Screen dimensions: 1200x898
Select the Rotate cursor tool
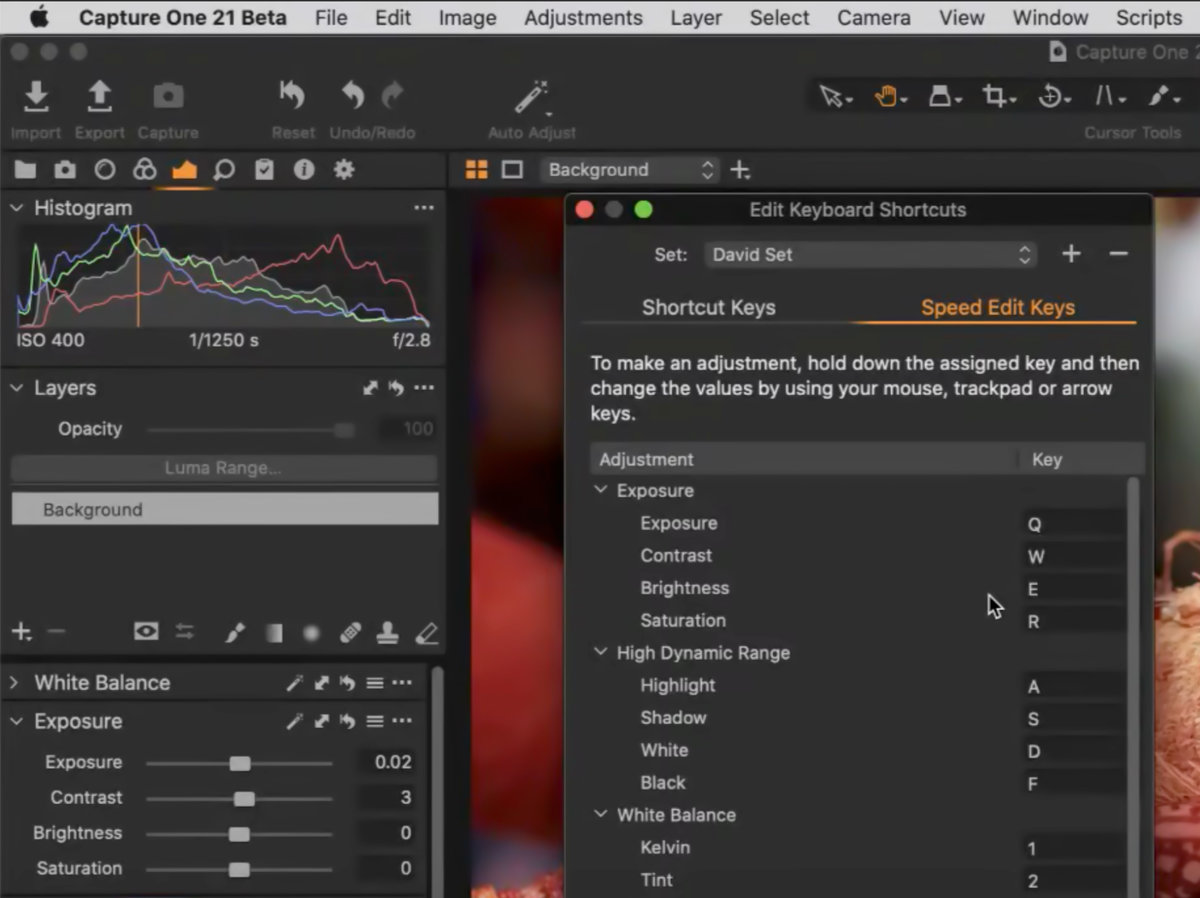[x=1053, y=97]
